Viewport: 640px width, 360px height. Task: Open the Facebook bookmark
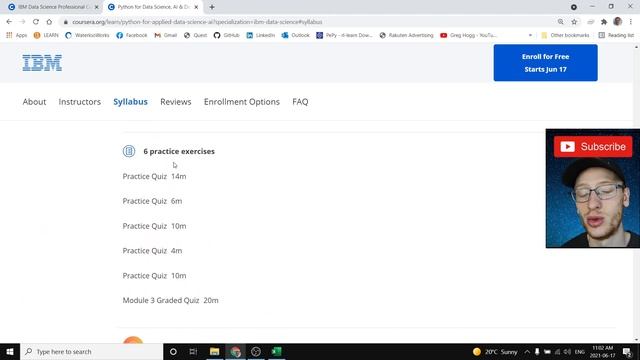(132, 36)
